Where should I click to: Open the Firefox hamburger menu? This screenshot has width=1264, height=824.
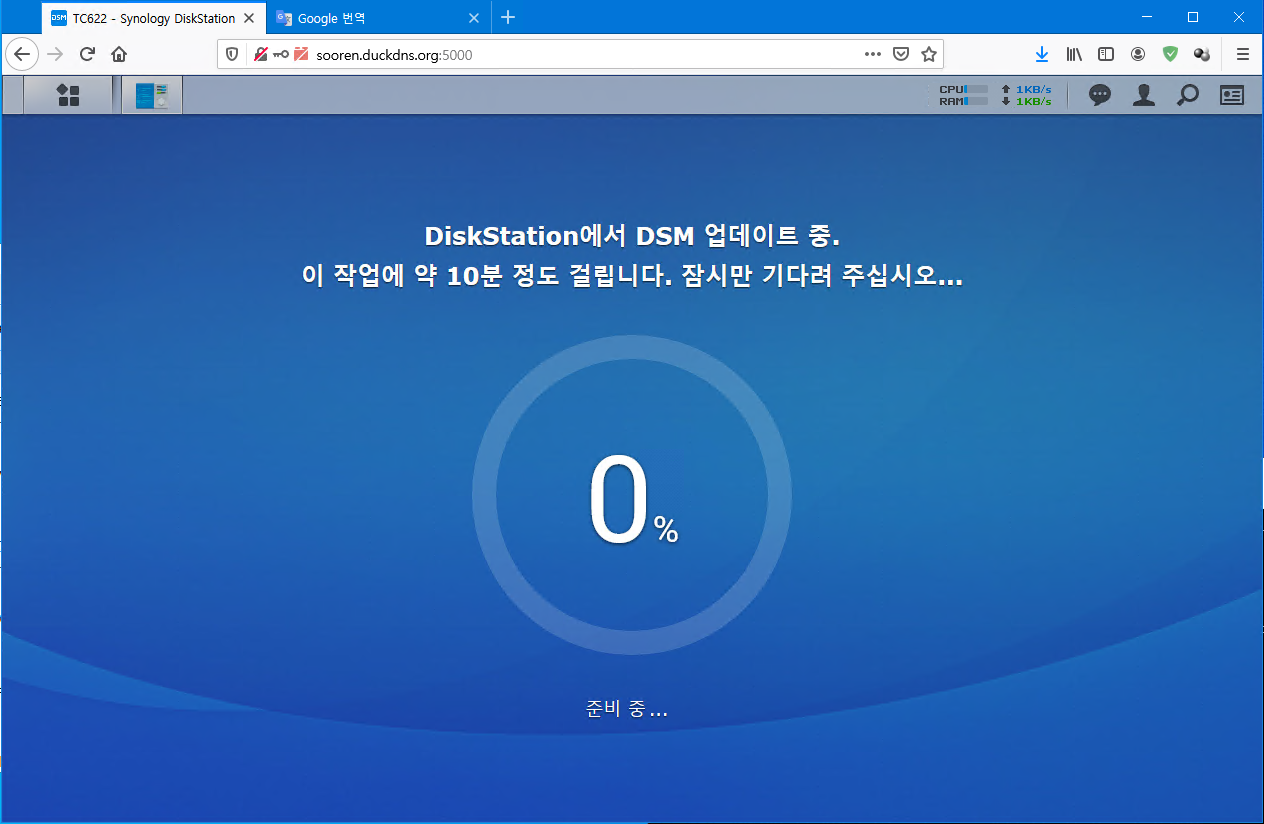coord(1243,54)
